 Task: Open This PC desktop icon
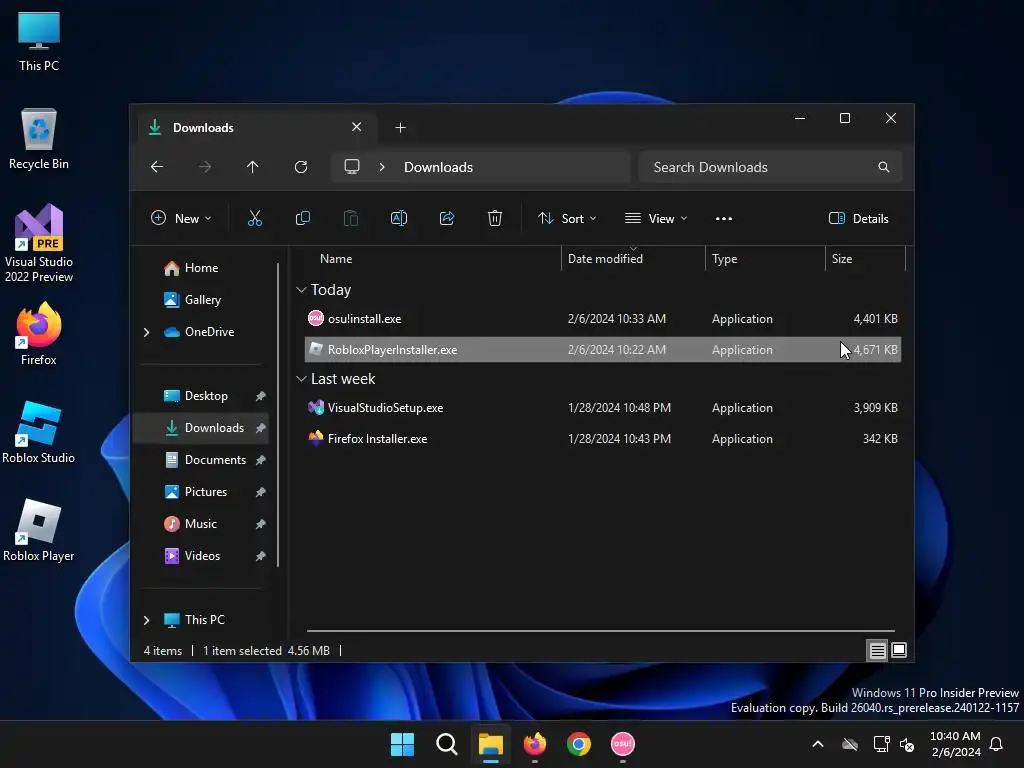click(x=39, y=41)
